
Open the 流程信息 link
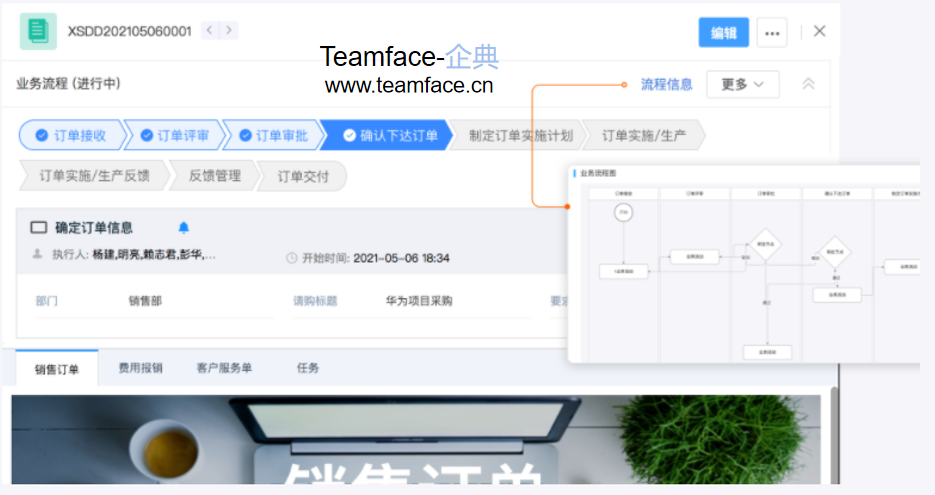(x=667, y=85)
